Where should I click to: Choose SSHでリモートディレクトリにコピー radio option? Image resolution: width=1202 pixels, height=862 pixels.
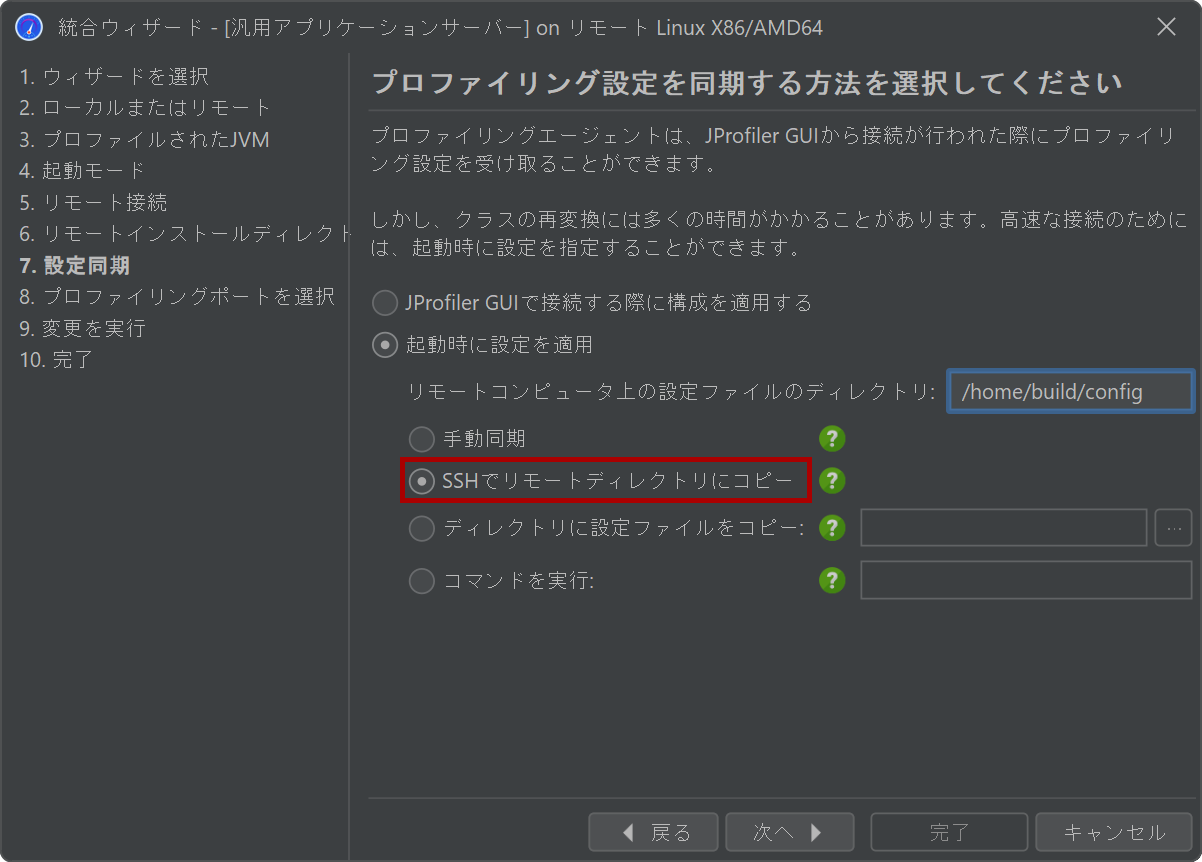(421, 481)
